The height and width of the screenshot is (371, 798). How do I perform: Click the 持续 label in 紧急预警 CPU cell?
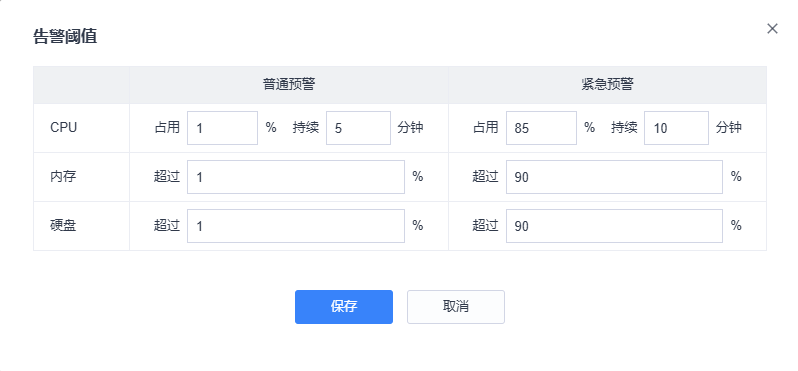click(x=624, y=127)
